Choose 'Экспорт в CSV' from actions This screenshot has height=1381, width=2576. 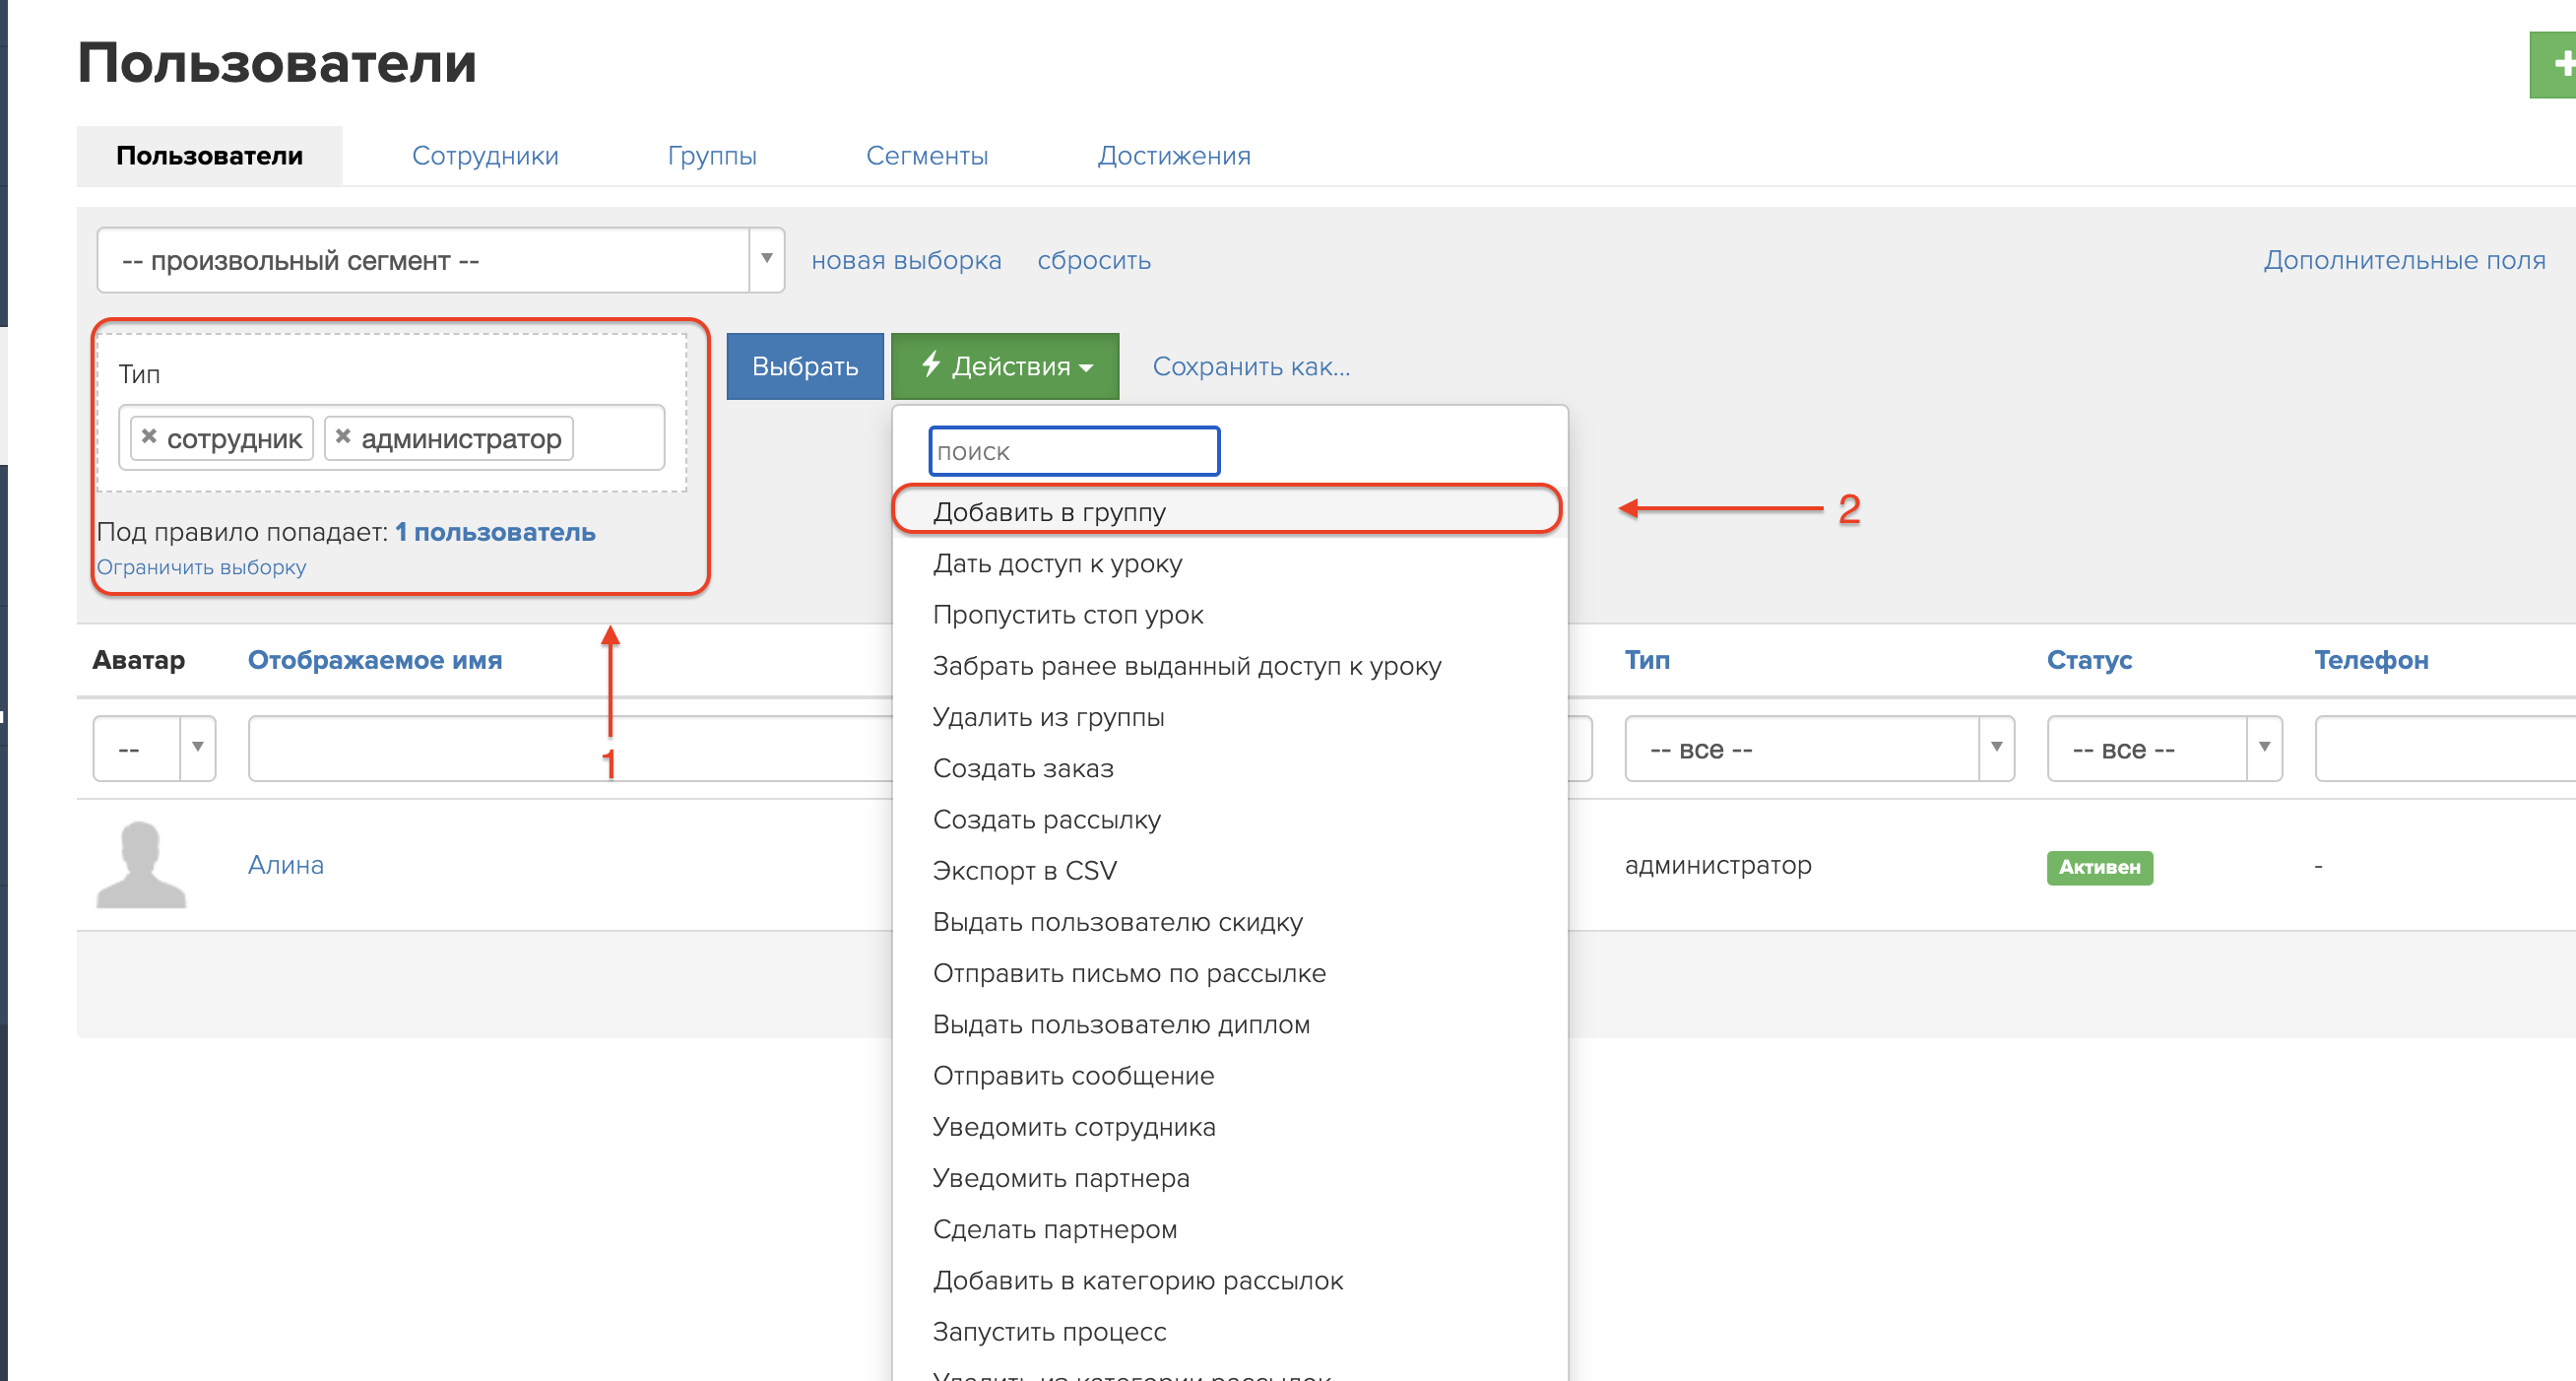click(x=1024, y=871)
